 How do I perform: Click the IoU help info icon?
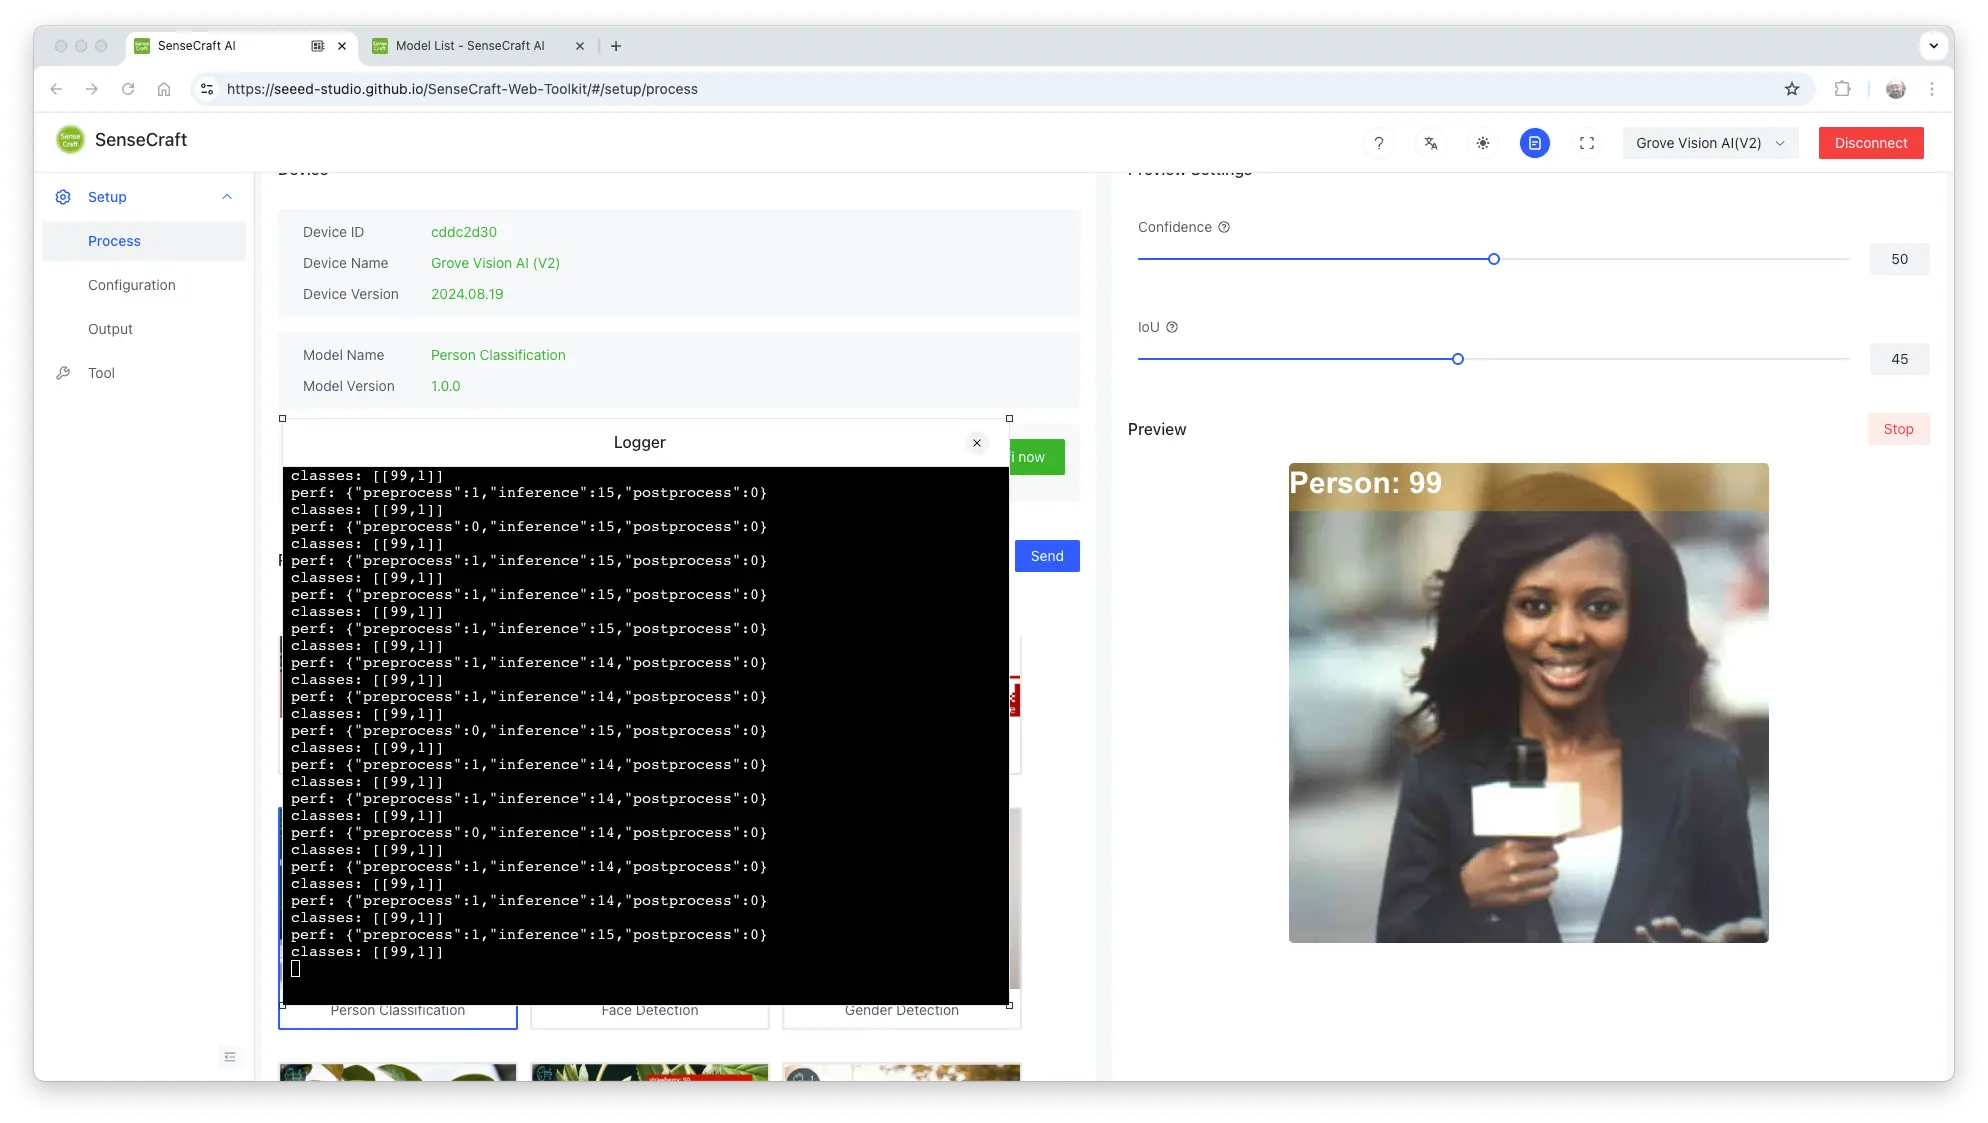pos(1172,327)
